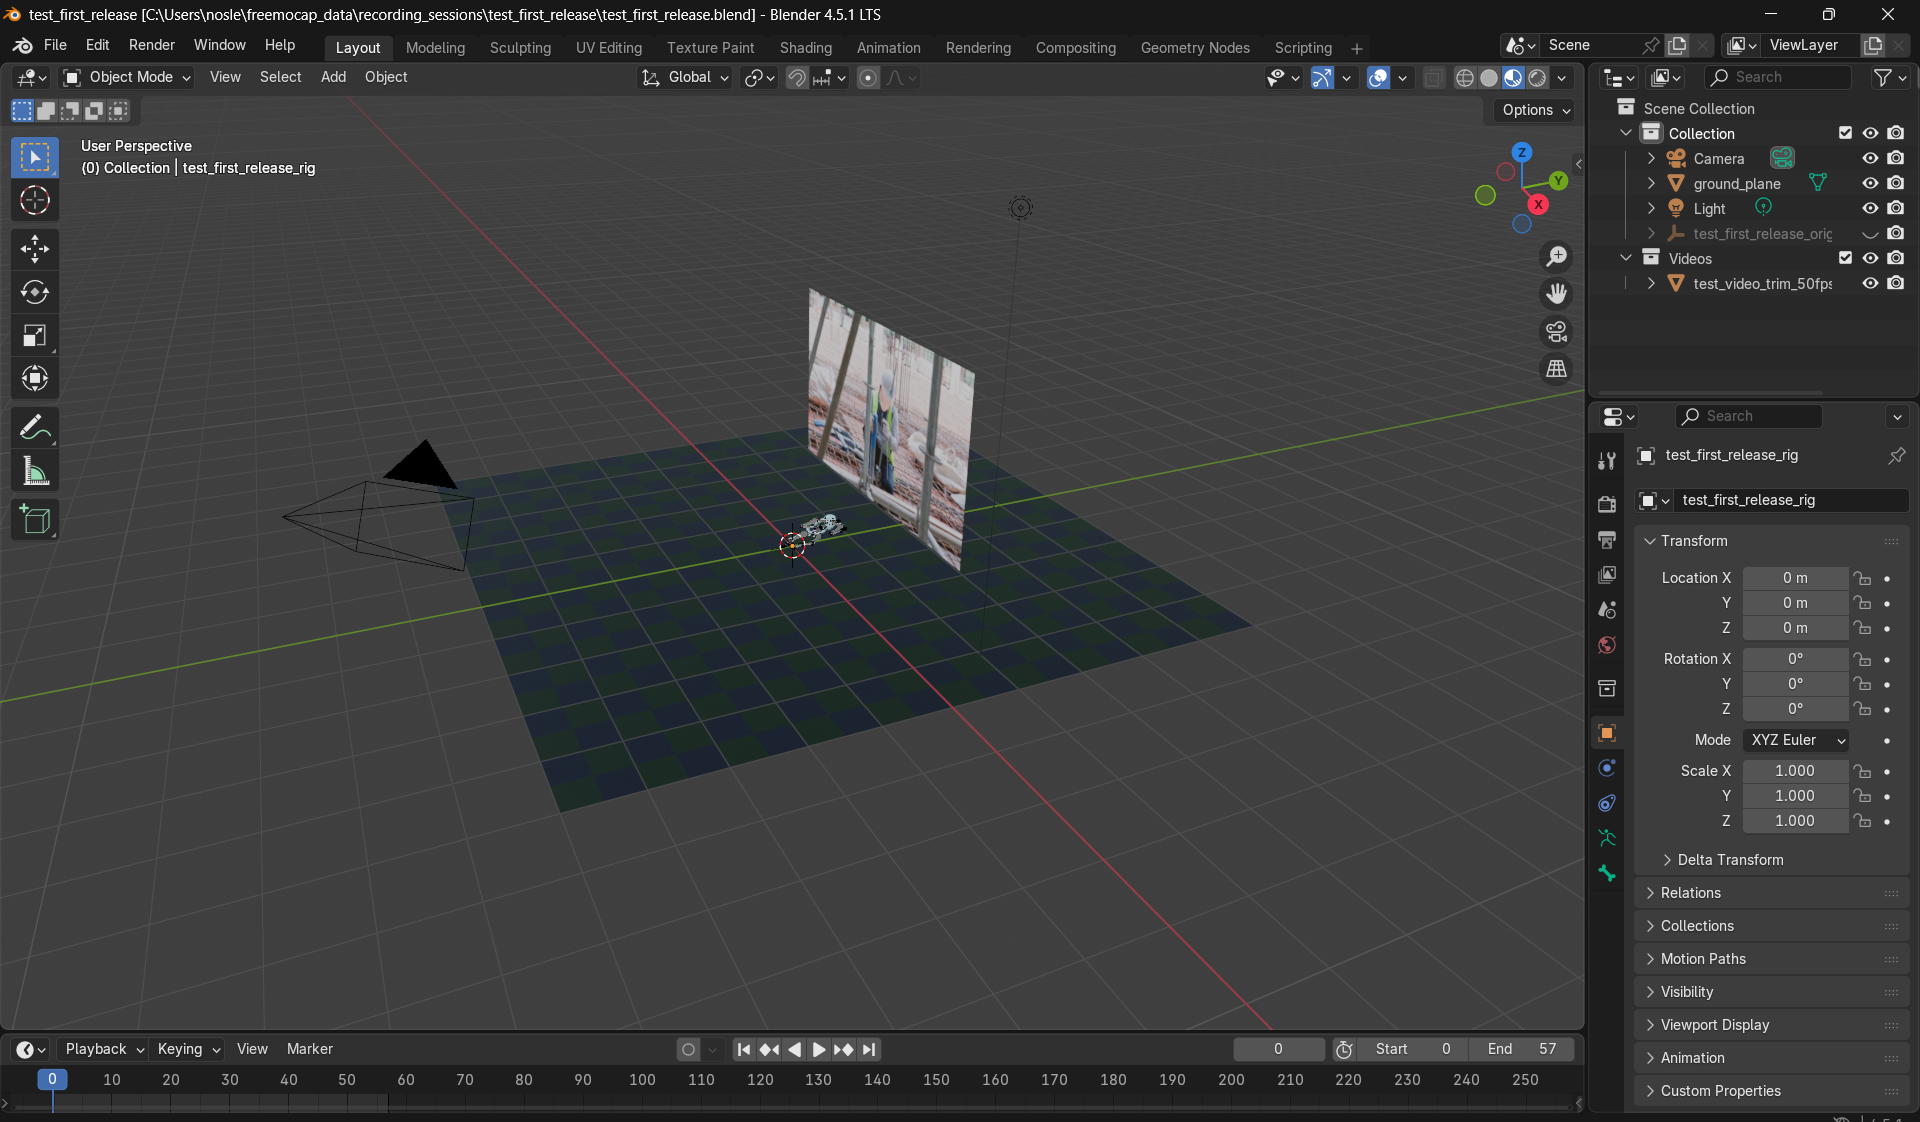Screen dimensions: 1920x1122
Task: Open the File menu
Action: coord(55,45)
